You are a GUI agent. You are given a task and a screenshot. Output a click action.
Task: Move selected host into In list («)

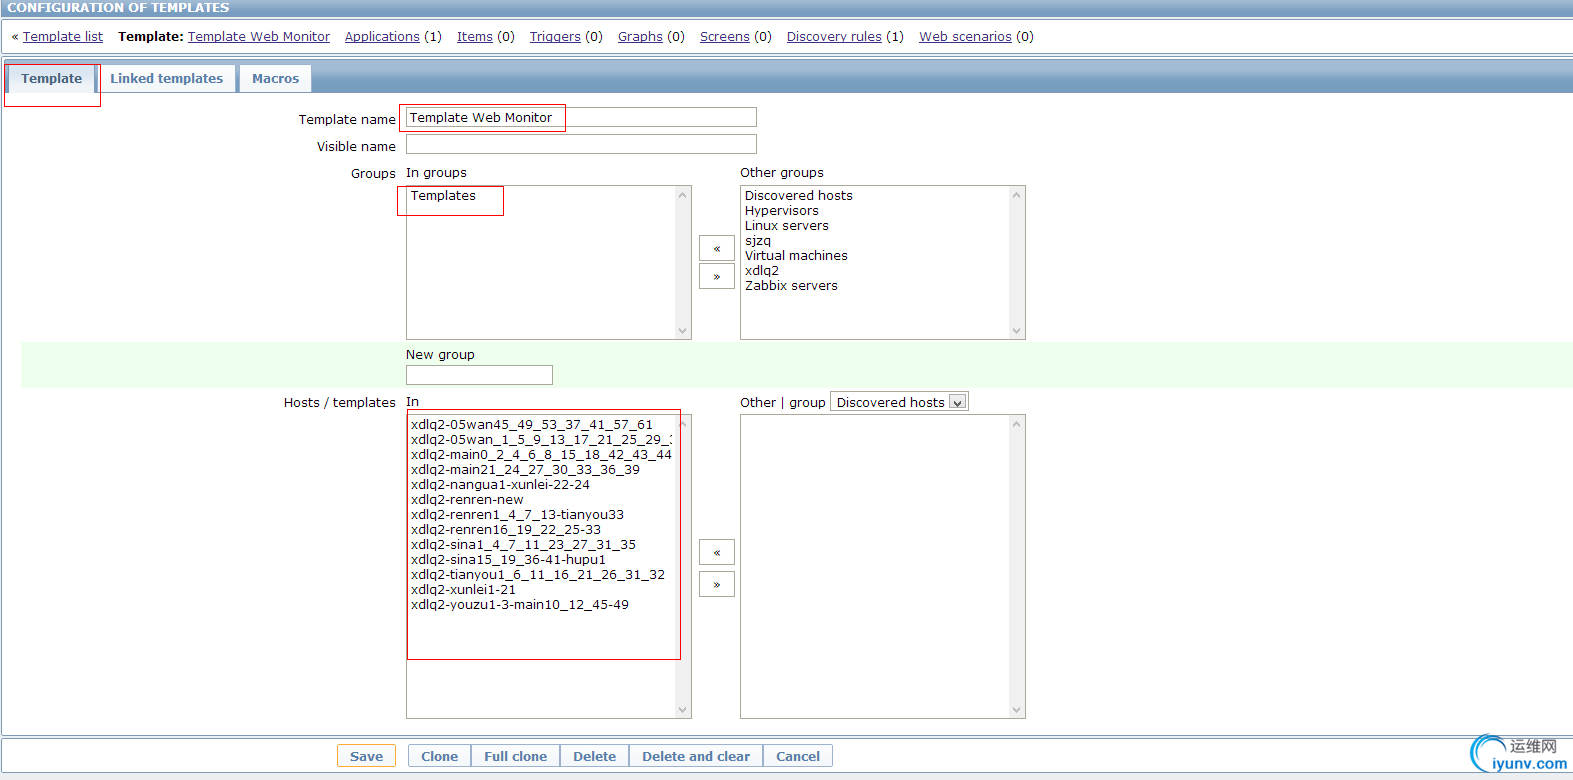click(717, 552)
